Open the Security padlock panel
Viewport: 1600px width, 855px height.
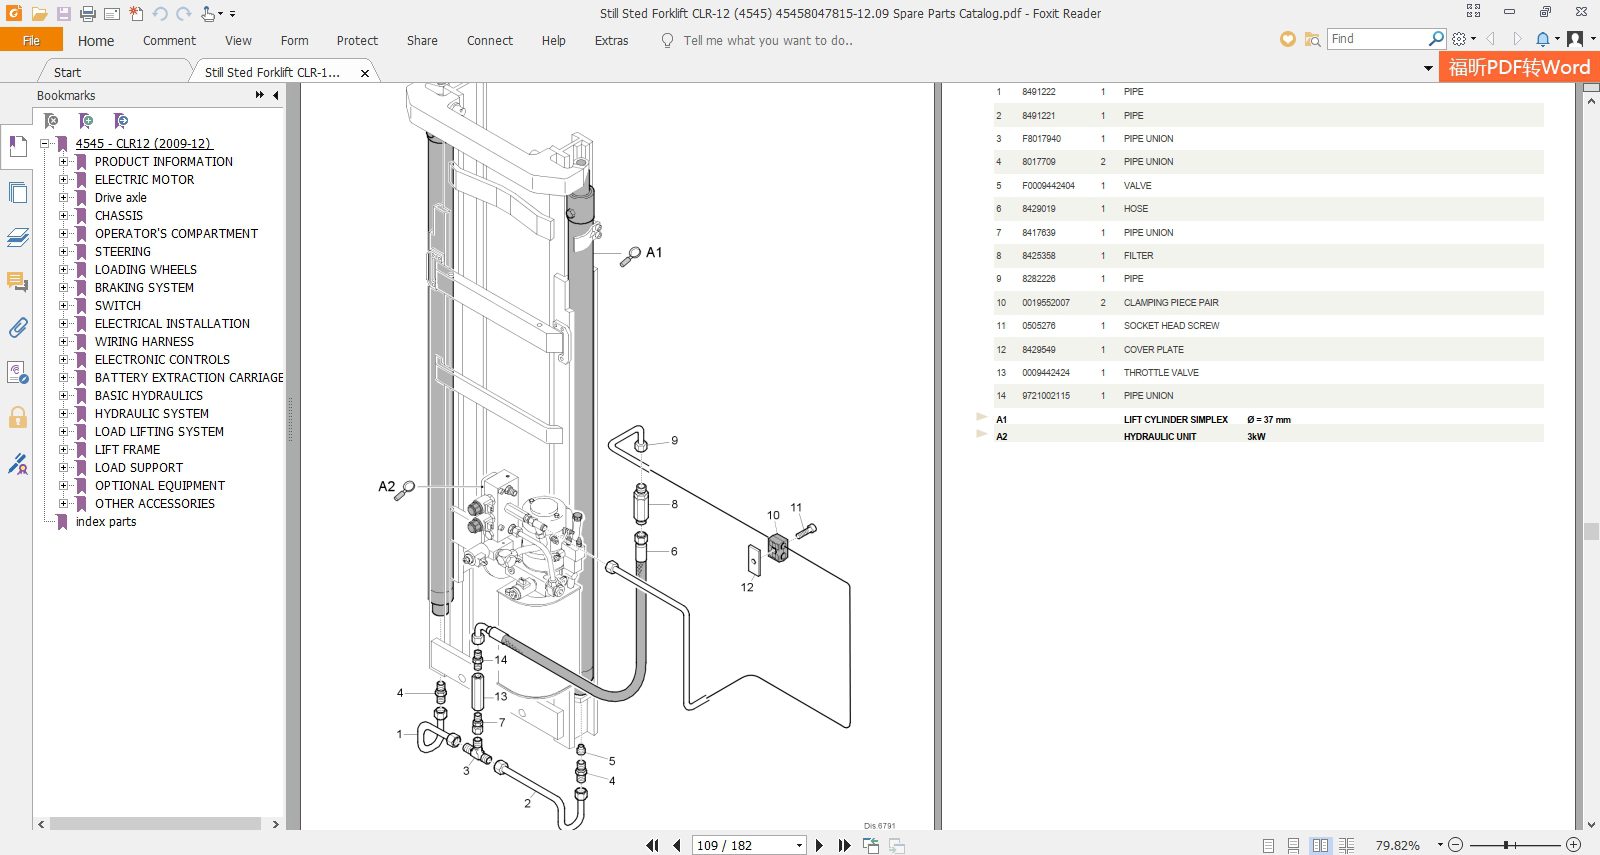point(18,417)
